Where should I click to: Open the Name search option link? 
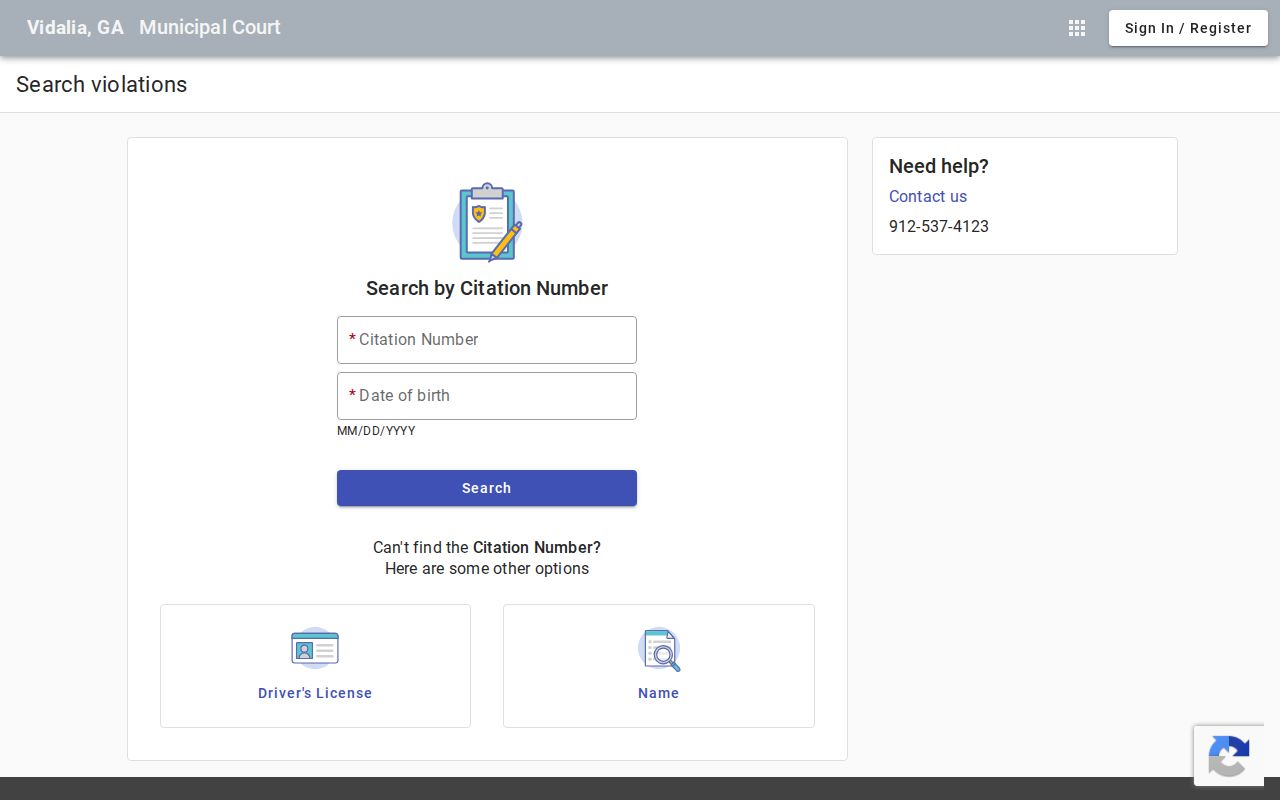tap(659, 693)
